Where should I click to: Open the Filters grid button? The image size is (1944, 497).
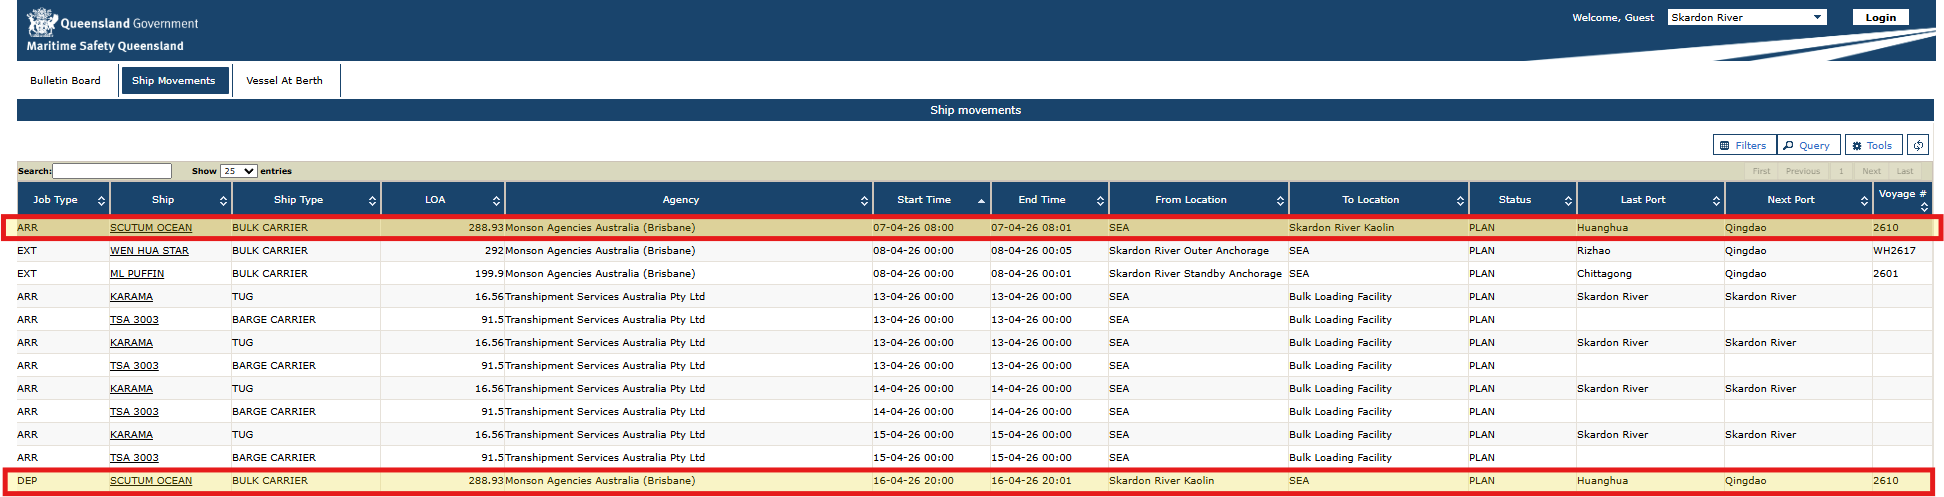1744,145
